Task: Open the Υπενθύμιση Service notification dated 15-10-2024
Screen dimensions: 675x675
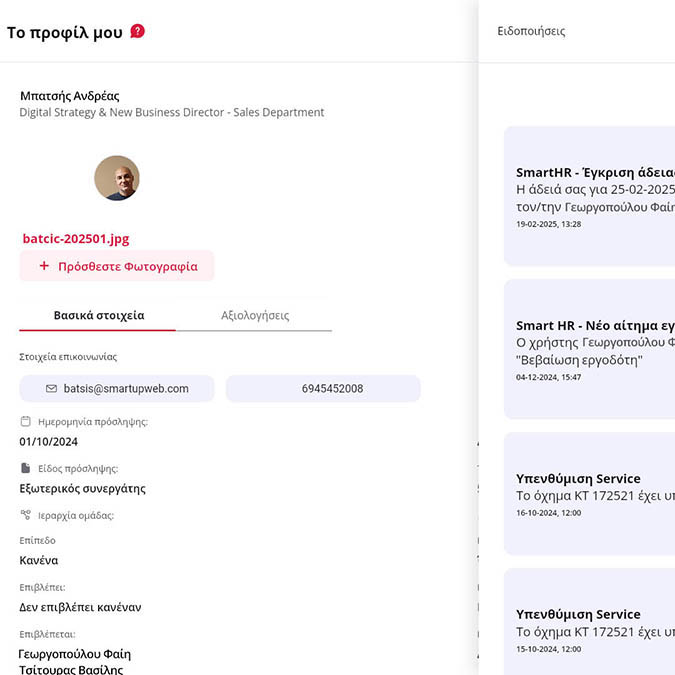Action: (590, 630)
